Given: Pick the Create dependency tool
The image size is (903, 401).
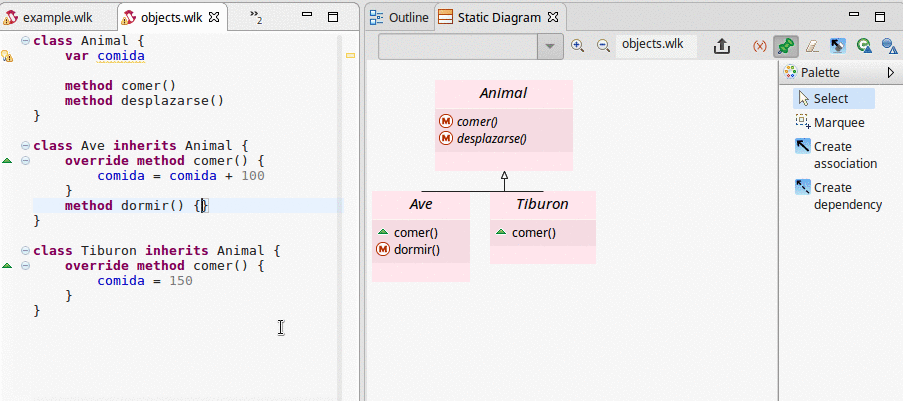Looking at the screenshot, I should coord(838,196).
